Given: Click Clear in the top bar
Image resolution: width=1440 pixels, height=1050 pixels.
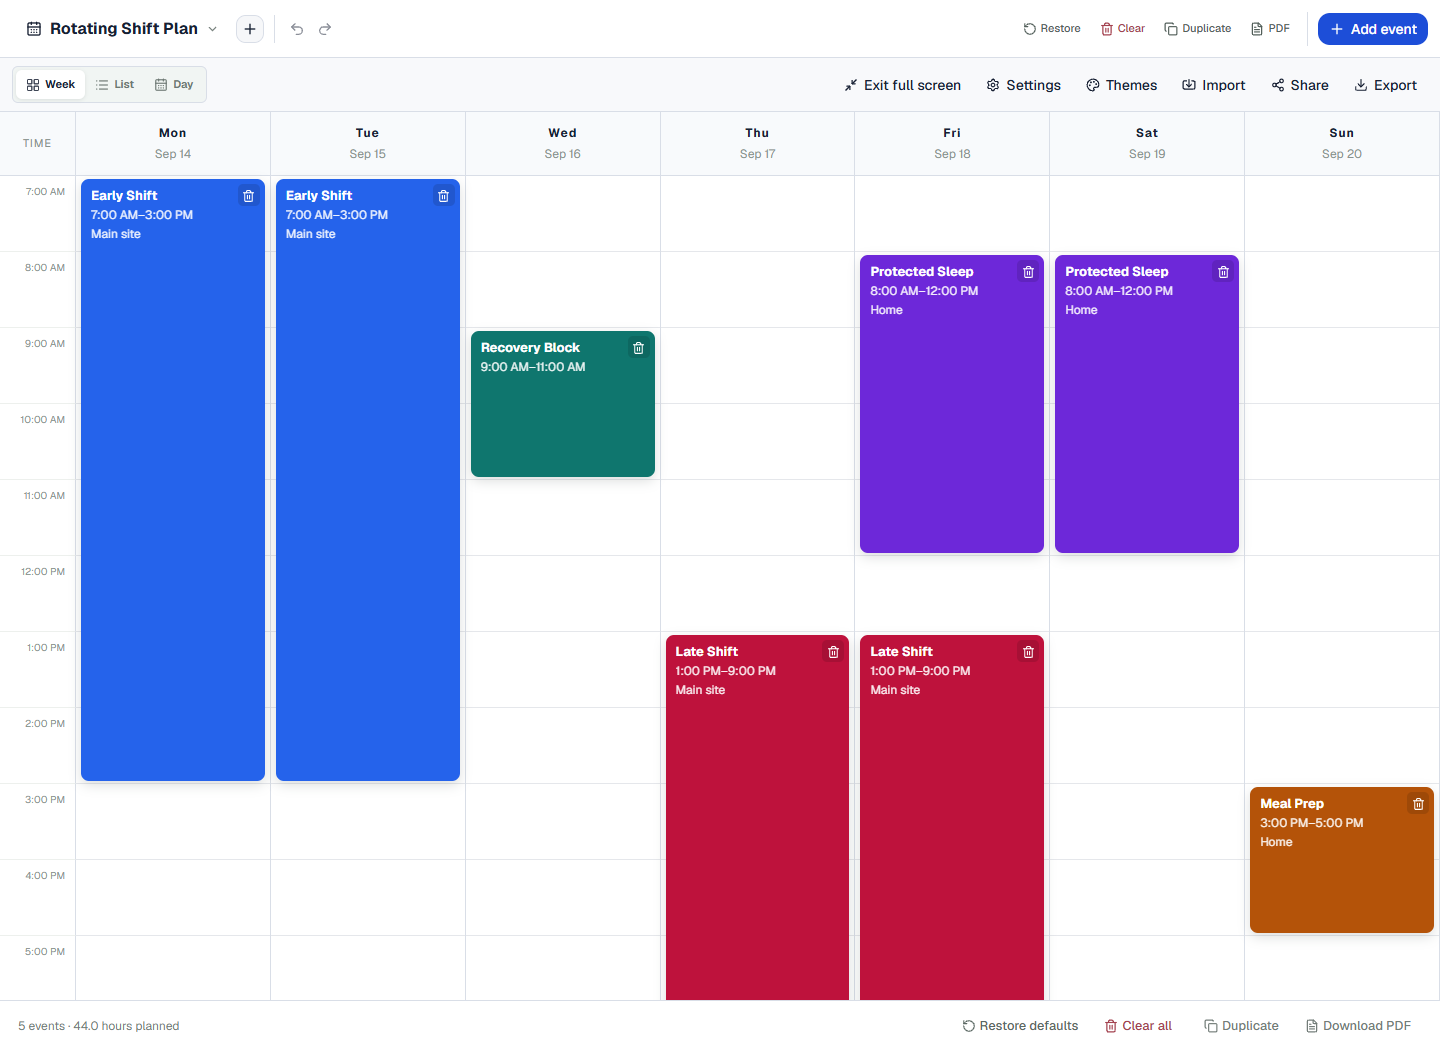Looking at the screenshot, I should [1123, 29].
